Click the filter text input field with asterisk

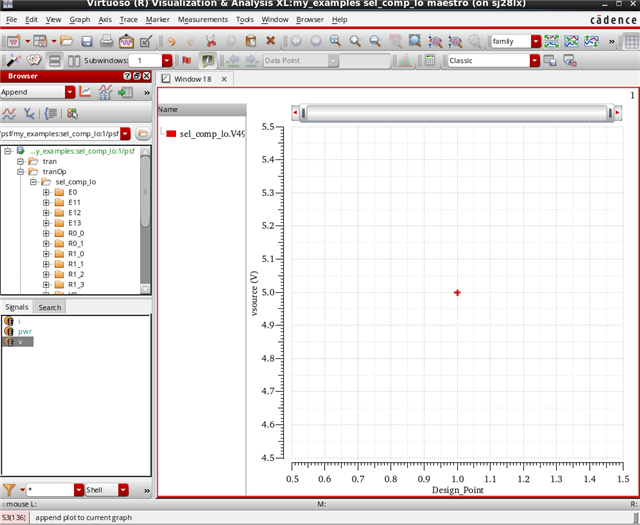[51, 489]
